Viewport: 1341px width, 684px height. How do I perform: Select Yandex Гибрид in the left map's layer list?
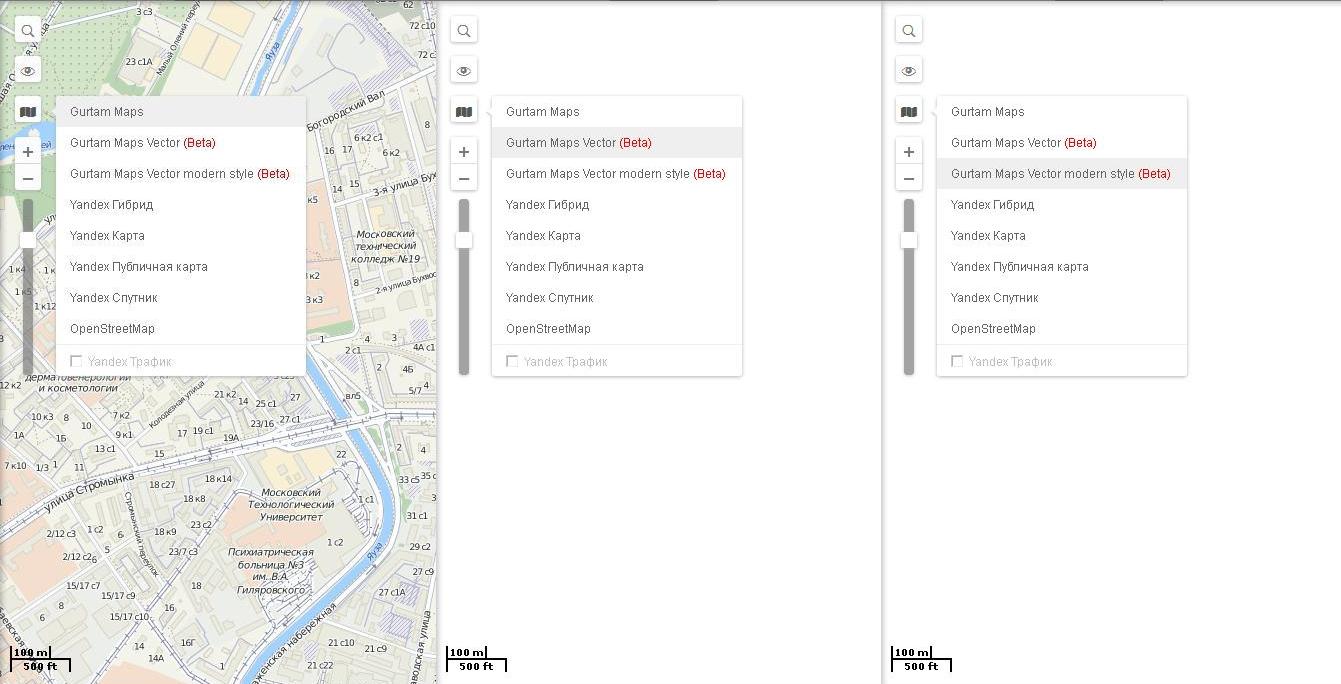[111, 205]
